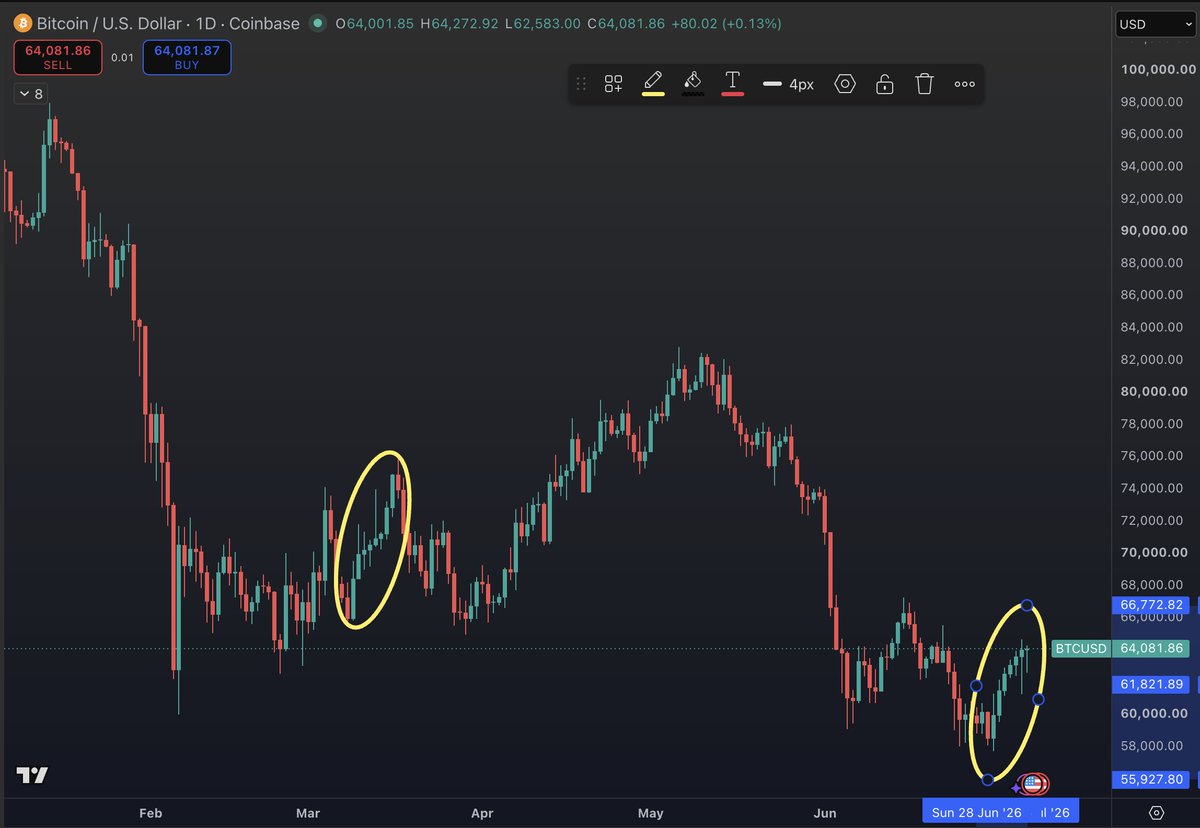The image size is (1200, 828).
Task: Delete the drawing with trash icon
Action: 924,84
